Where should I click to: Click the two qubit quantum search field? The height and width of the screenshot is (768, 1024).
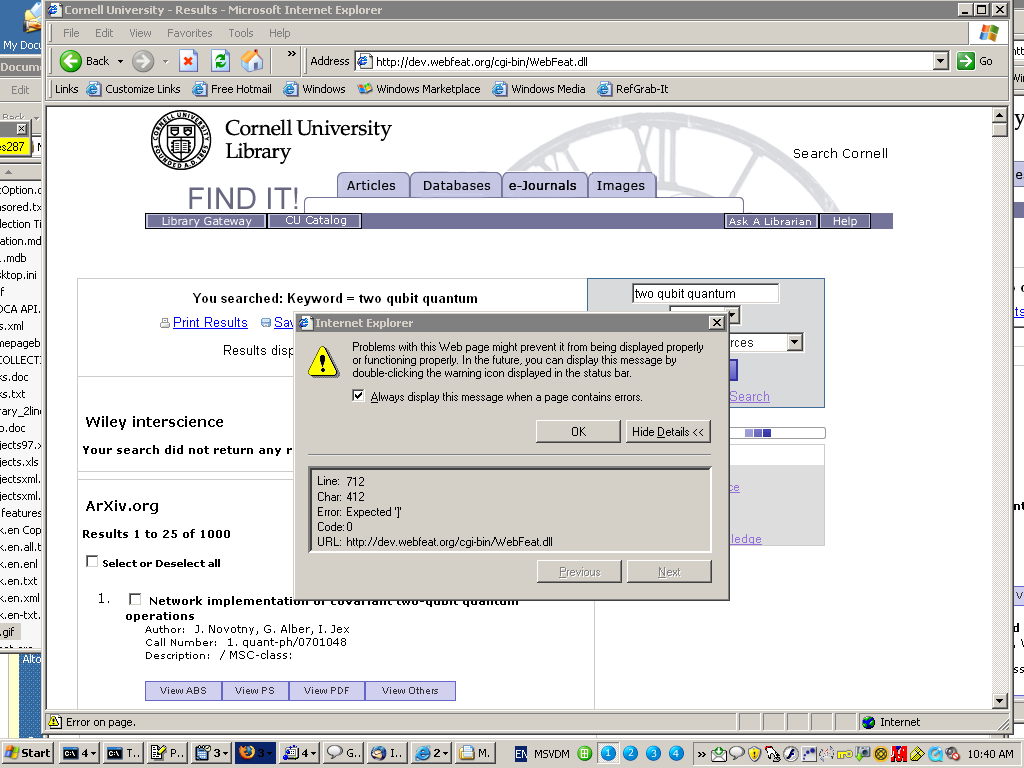[x=705, y=294]
